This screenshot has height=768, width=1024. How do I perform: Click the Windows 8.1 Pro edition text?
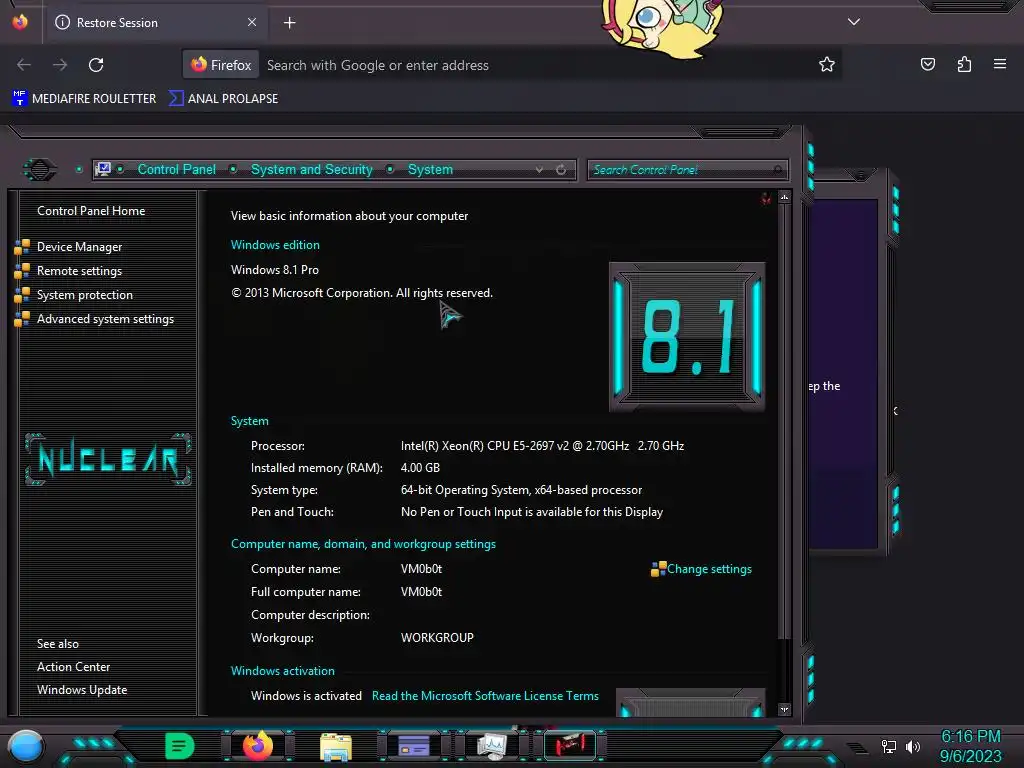(275, 270)
